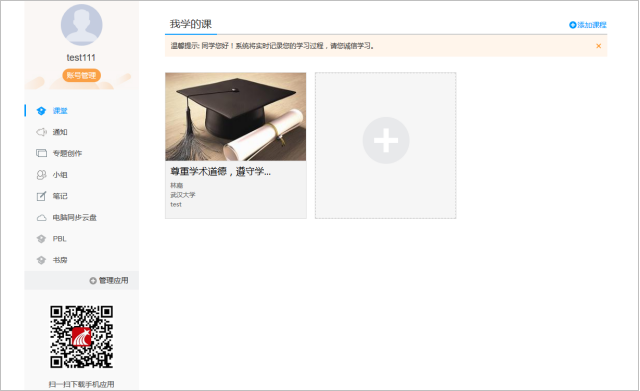Select the 专题创作 sidebar icon
640x391 pixels.
[41, 153]
